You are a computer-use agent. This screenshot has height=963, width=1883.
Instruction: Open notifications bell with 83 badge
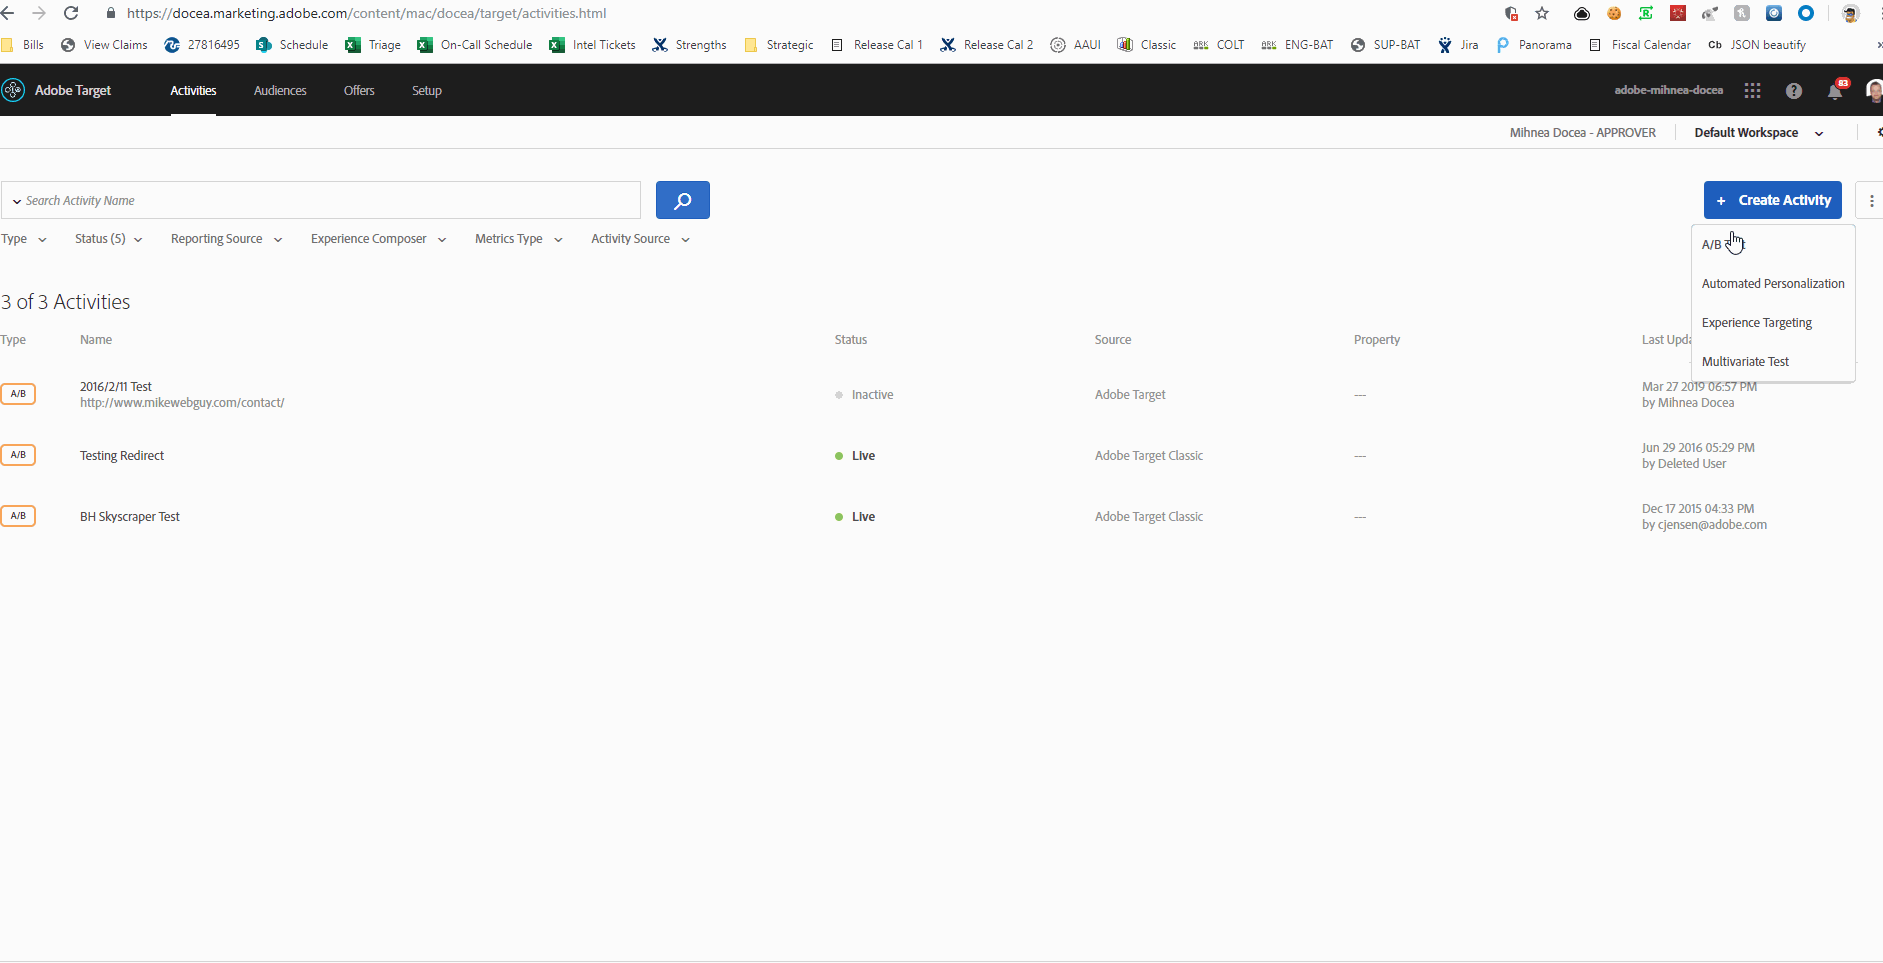click(x=1836, y=90)
